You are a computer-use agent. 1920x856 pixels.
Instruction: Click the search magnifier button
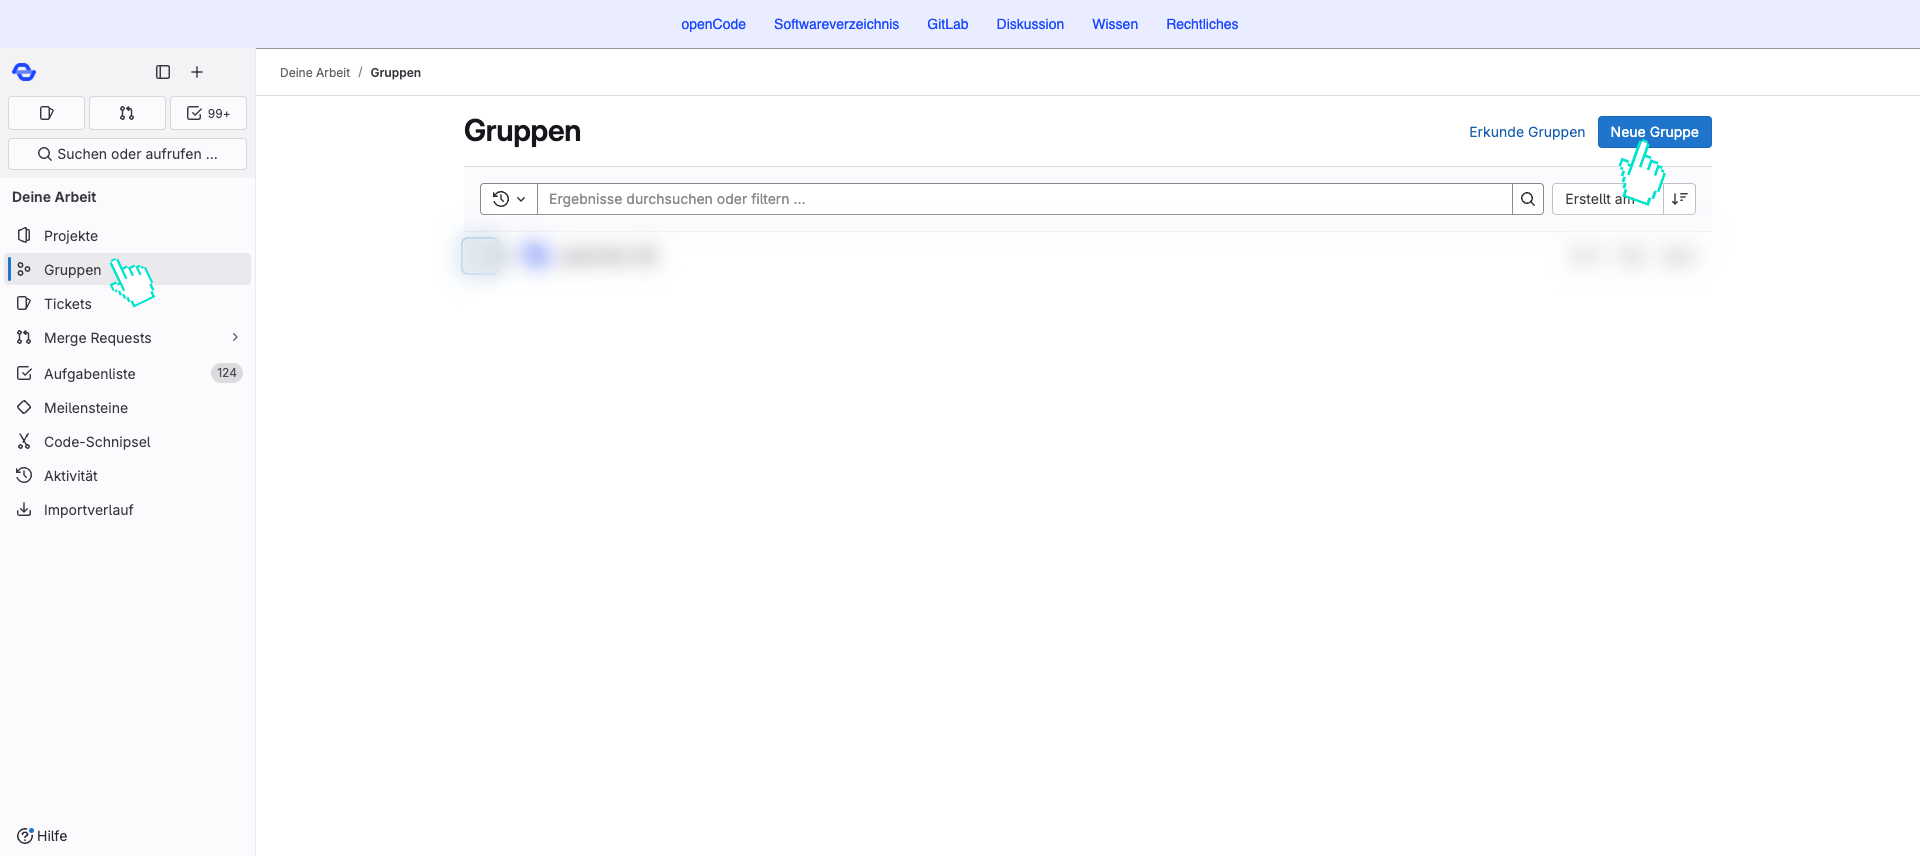click(x=1527, y=199)
